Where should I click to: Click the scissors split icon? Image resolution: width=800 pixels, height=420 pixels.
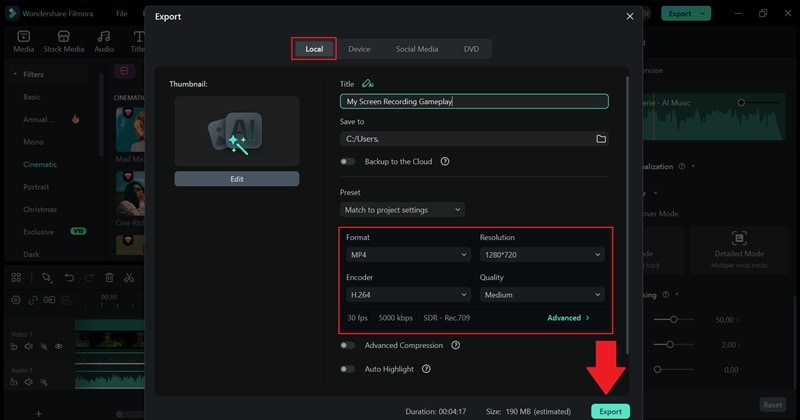(x=129, y=278)
